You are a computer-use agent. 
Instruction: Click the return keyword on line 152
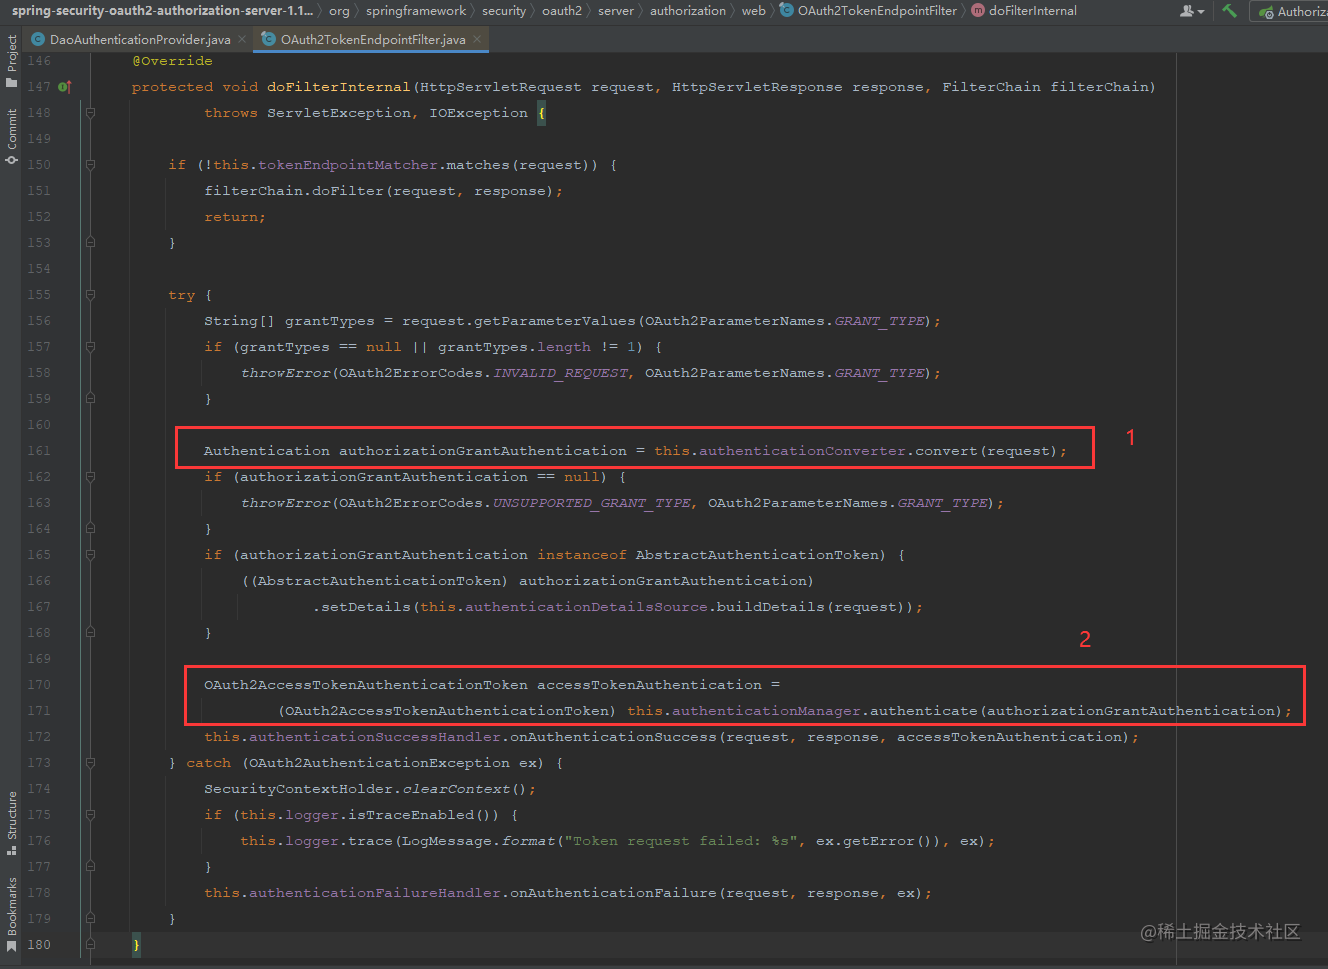231,217
